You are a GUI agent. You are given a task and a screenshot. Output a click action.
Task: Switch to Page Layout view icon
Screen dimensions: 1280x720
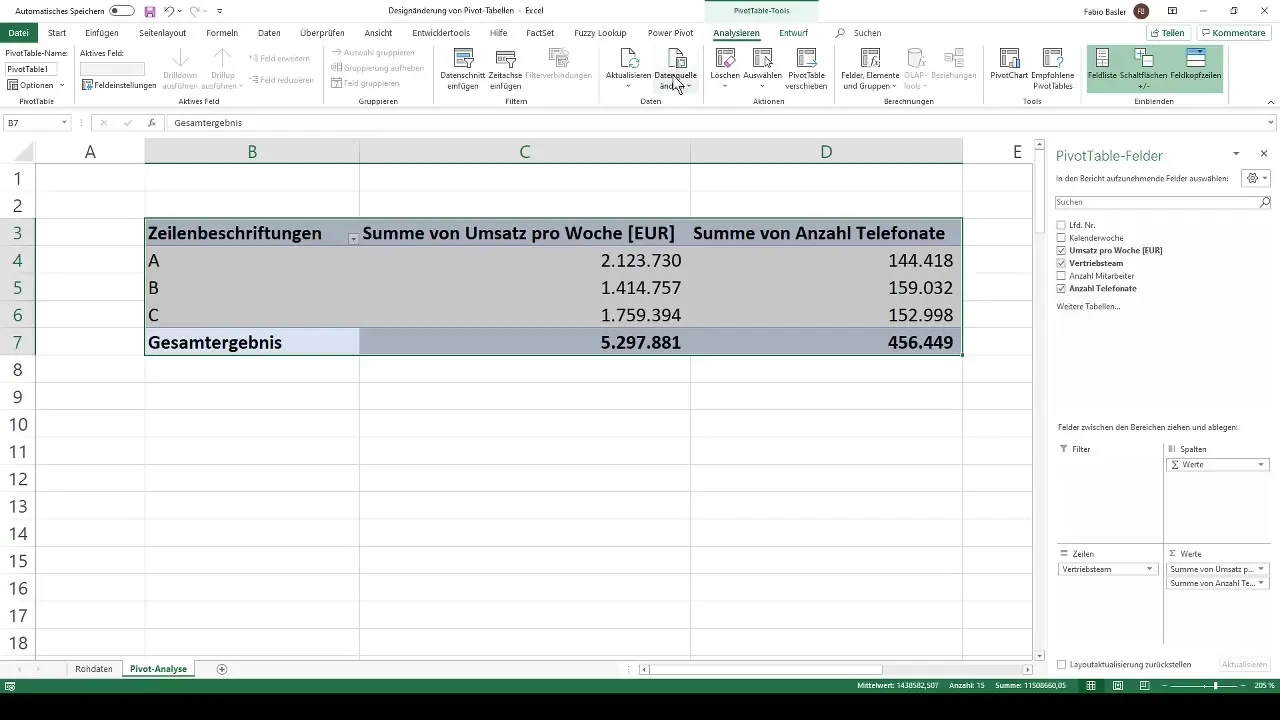pyautogui.click(x=1117, y=686)
